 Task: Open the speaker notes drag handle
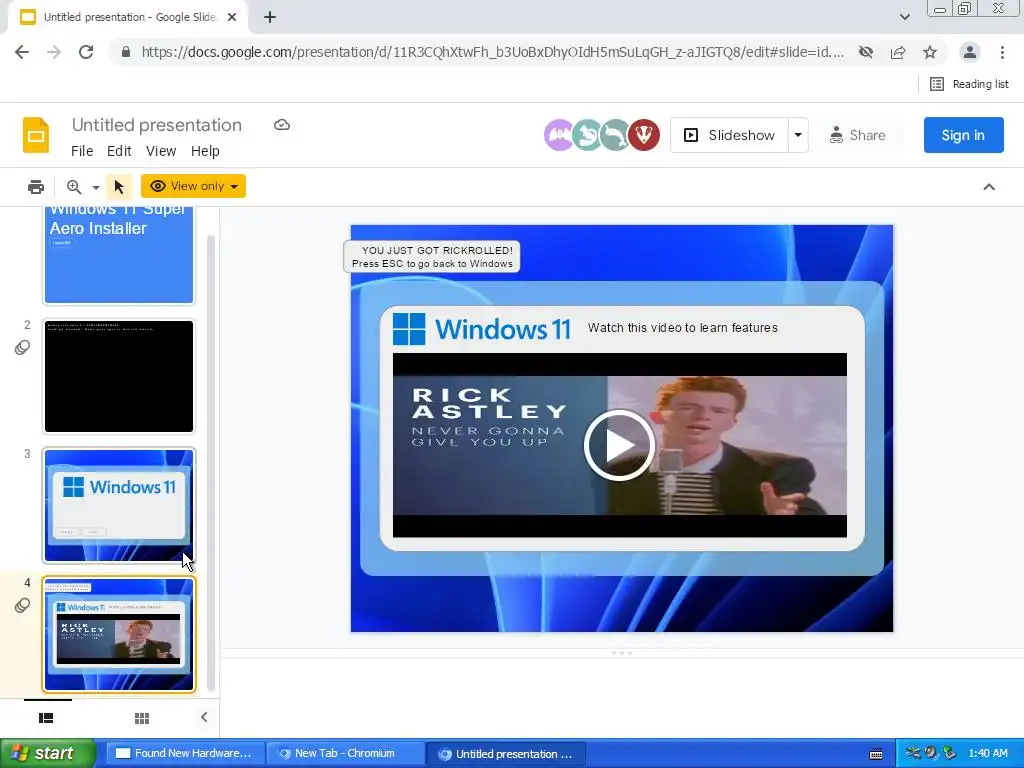[621, 653]
